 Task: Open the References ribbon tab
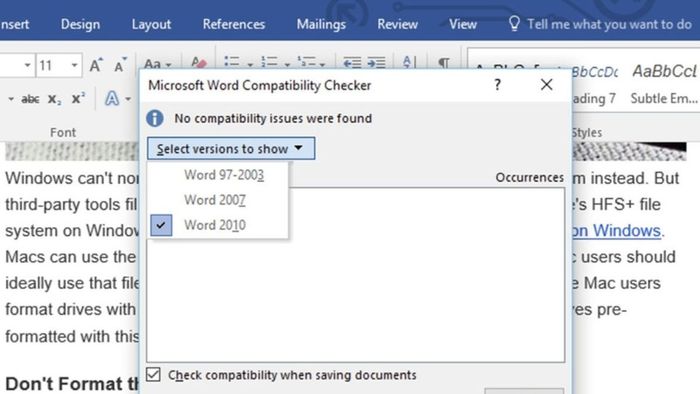coord(233,24)
